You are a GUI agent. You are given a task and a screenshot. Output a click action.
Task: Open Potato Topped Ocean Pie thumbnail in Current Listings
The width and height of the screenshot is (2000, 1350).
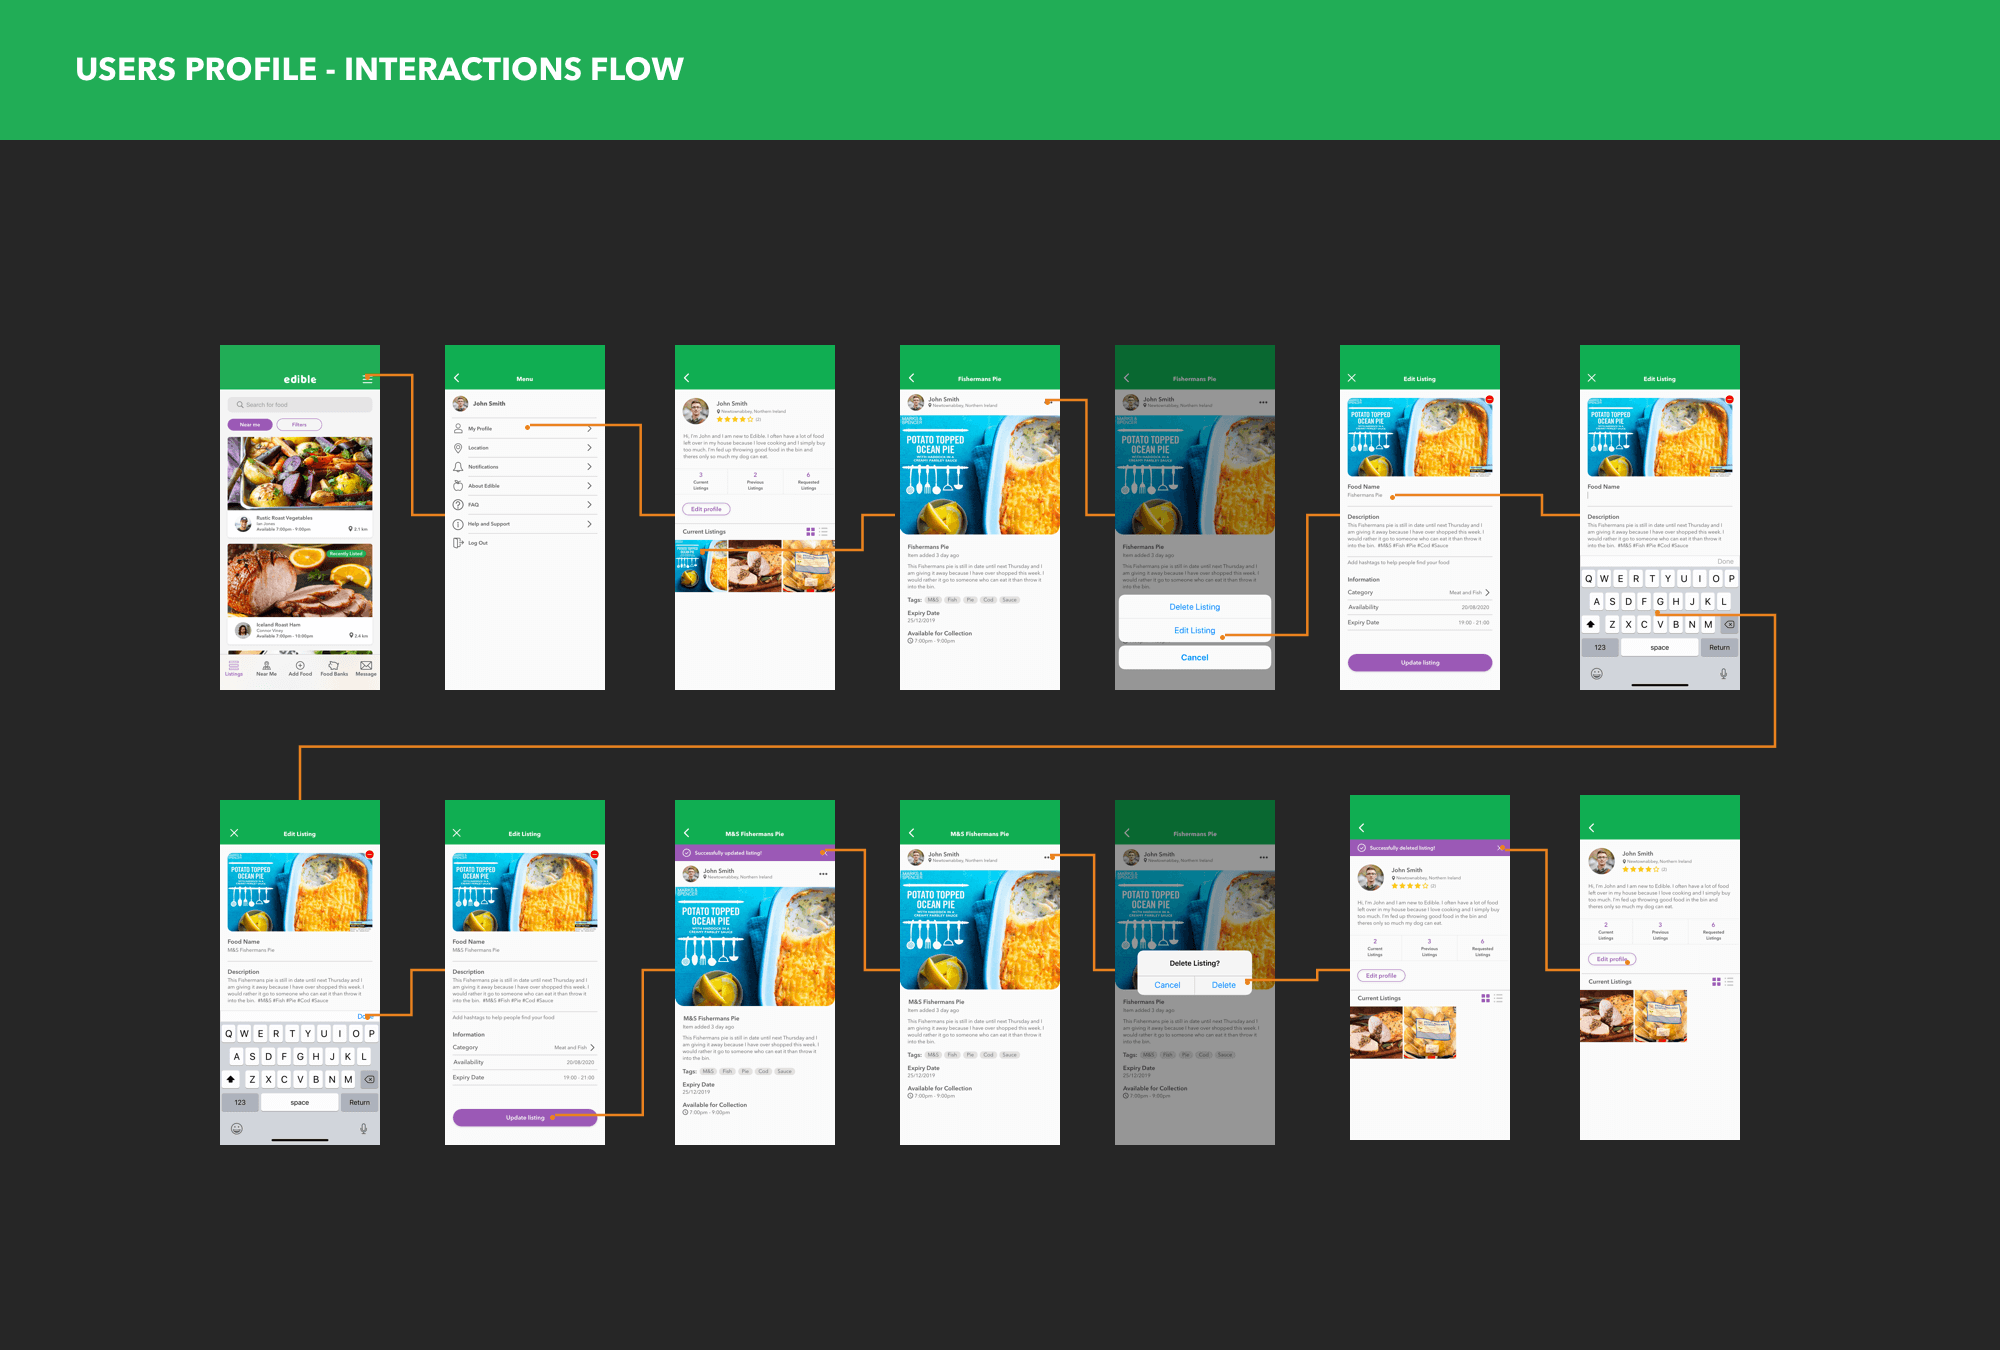click(x=701, y=567)
